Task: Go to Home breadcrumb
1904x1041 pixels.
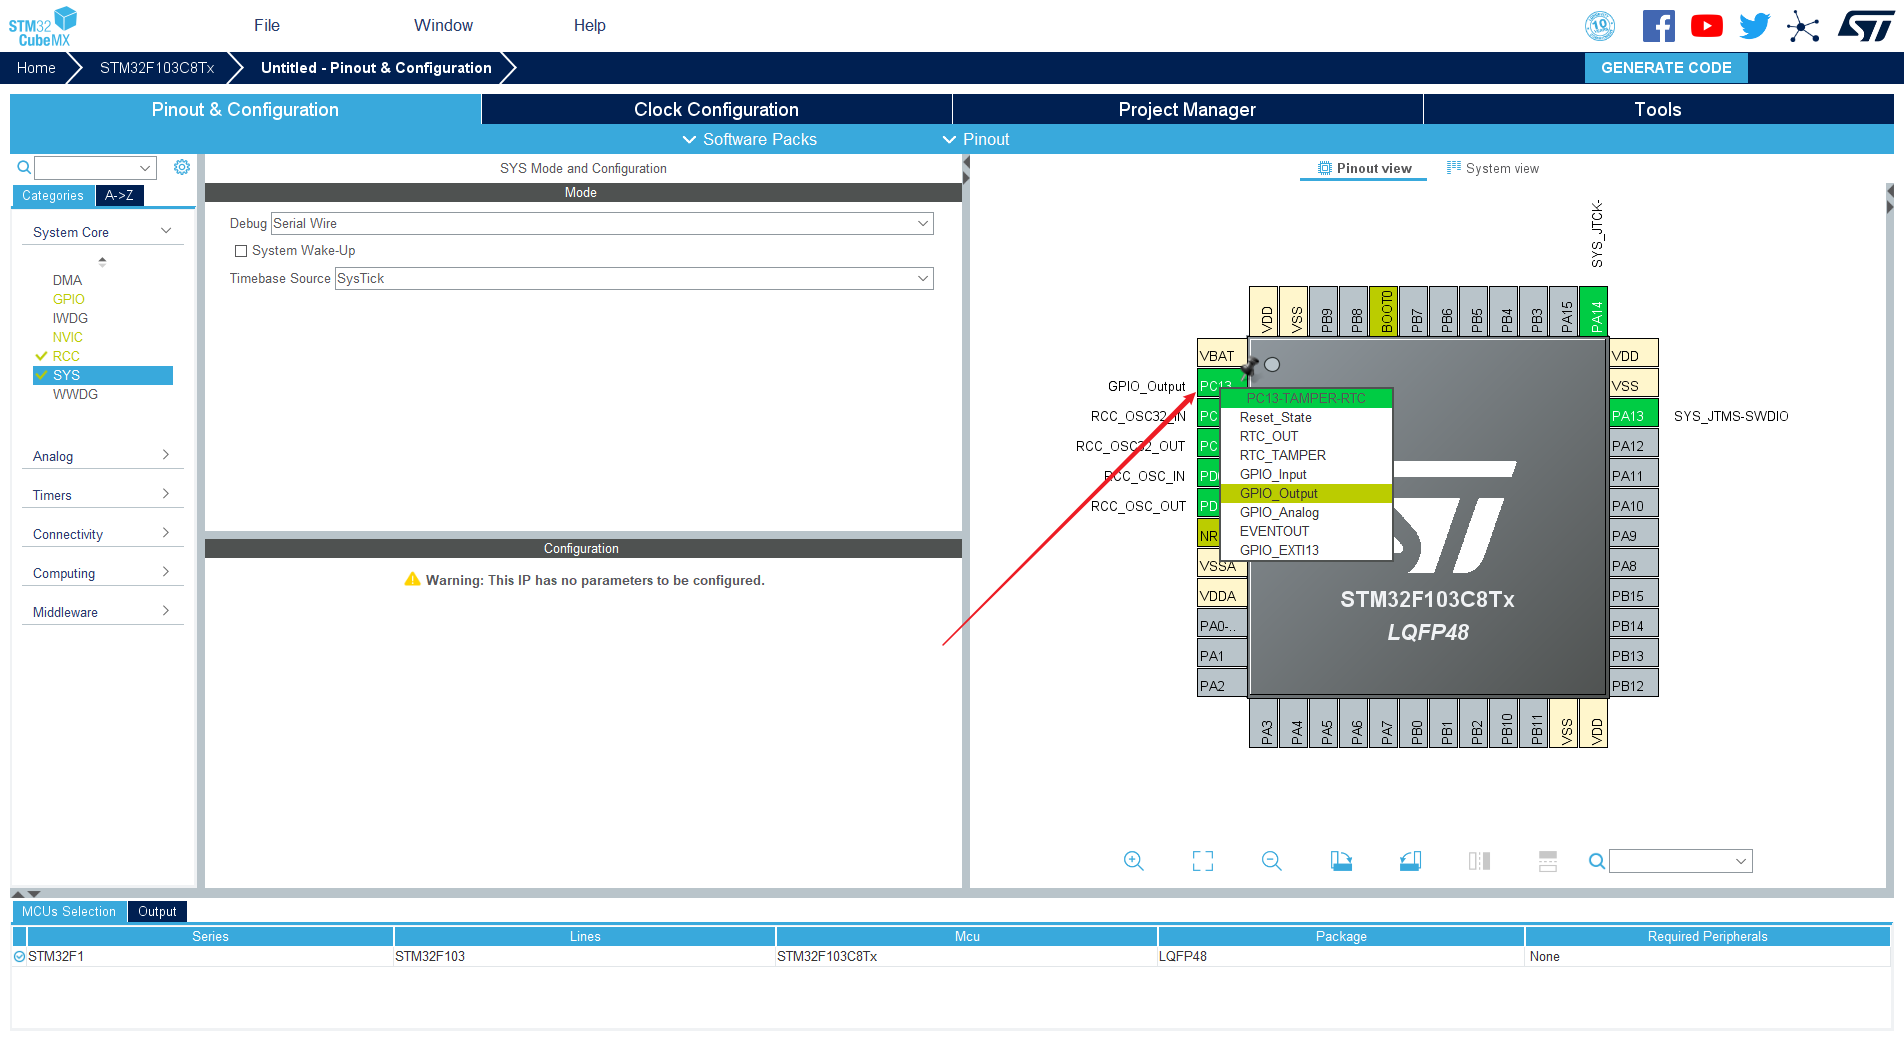Action: coord(36,68)
